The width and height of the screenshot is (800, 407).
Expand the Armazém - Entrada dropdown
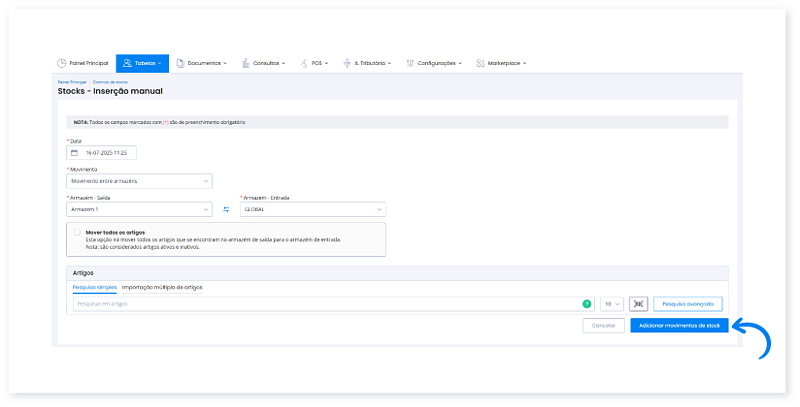point(311,209)
